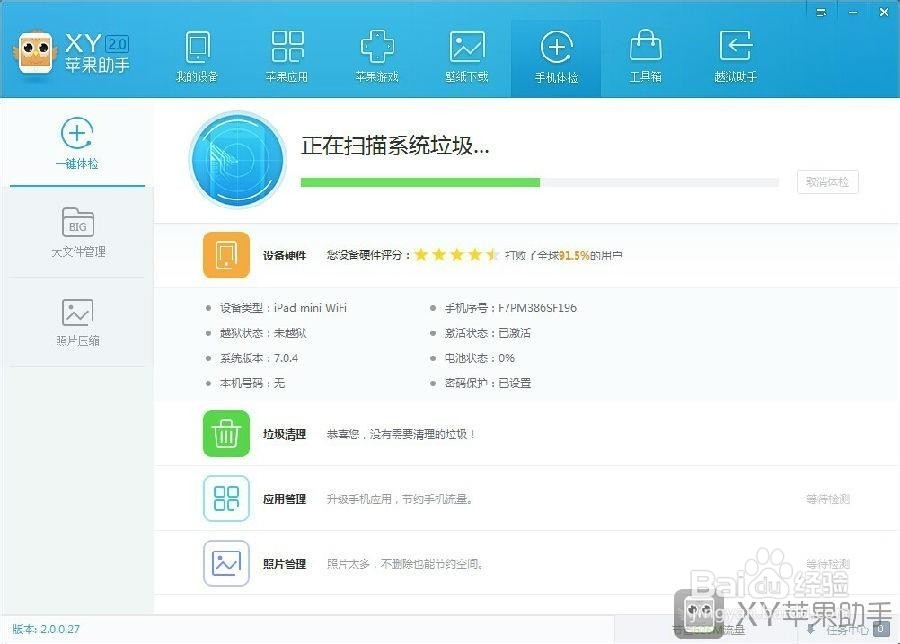Click the scanning progress bar
Screen dimensions: 900x644
click(538, 182)
